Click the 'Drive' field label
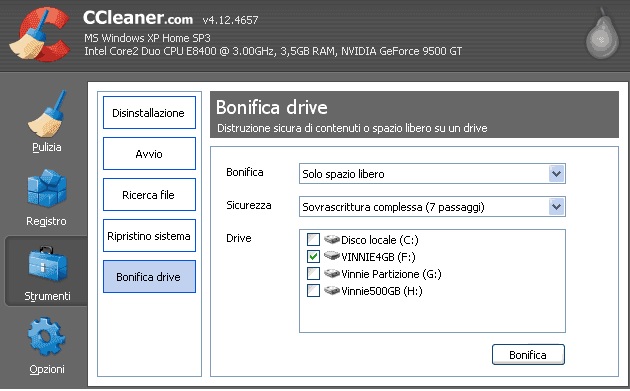The width and height of the screenshot is (630, 391). coord(239,238)
